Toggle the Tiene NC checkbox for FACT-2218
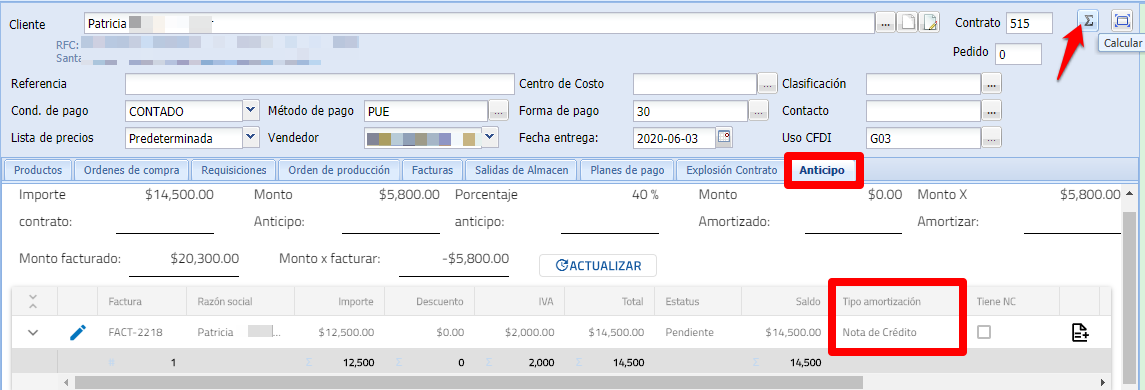Image resolution: width=1145 pixels, height=390 pixels. point(984,332)
